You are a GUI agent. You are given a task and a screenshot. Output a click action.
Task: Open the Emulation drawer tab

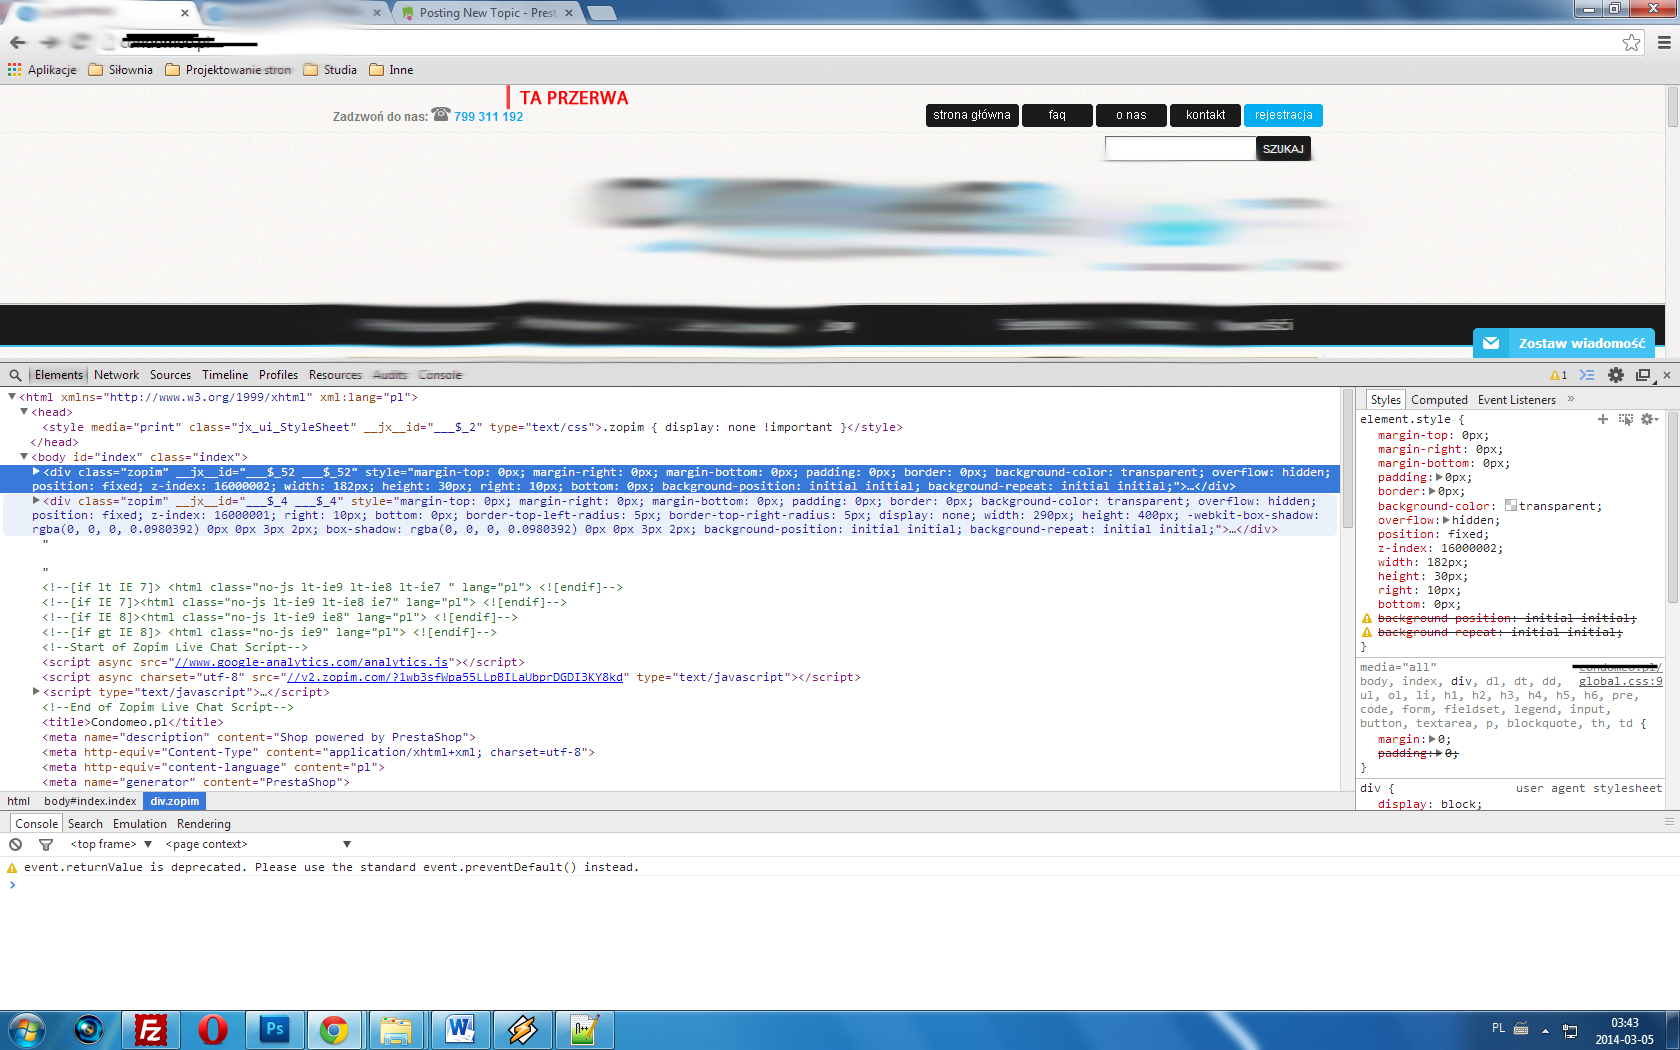coord(140,824)
